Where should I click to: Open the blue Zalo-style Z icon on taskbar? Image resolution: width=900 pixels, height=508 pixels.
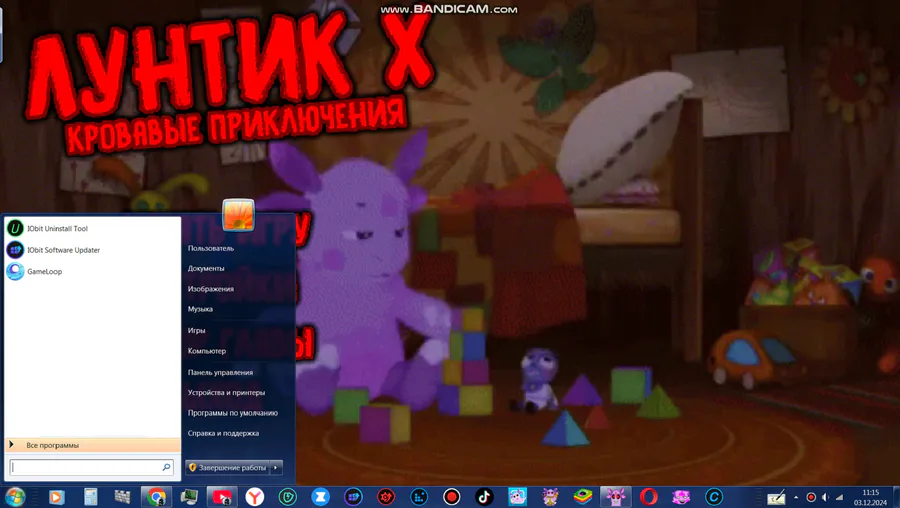tap(320, 497)
